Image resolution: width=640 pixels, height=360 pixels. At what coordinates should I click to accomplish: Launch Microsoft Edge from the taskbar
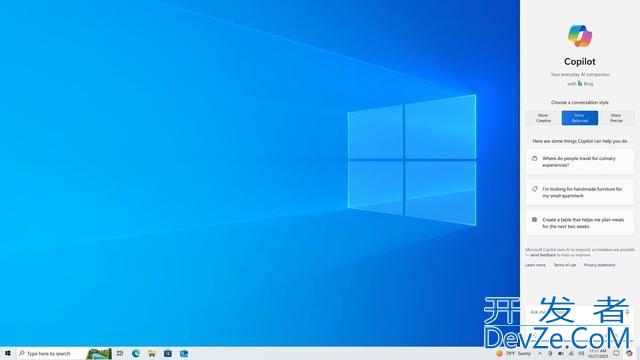pos(136,353)
